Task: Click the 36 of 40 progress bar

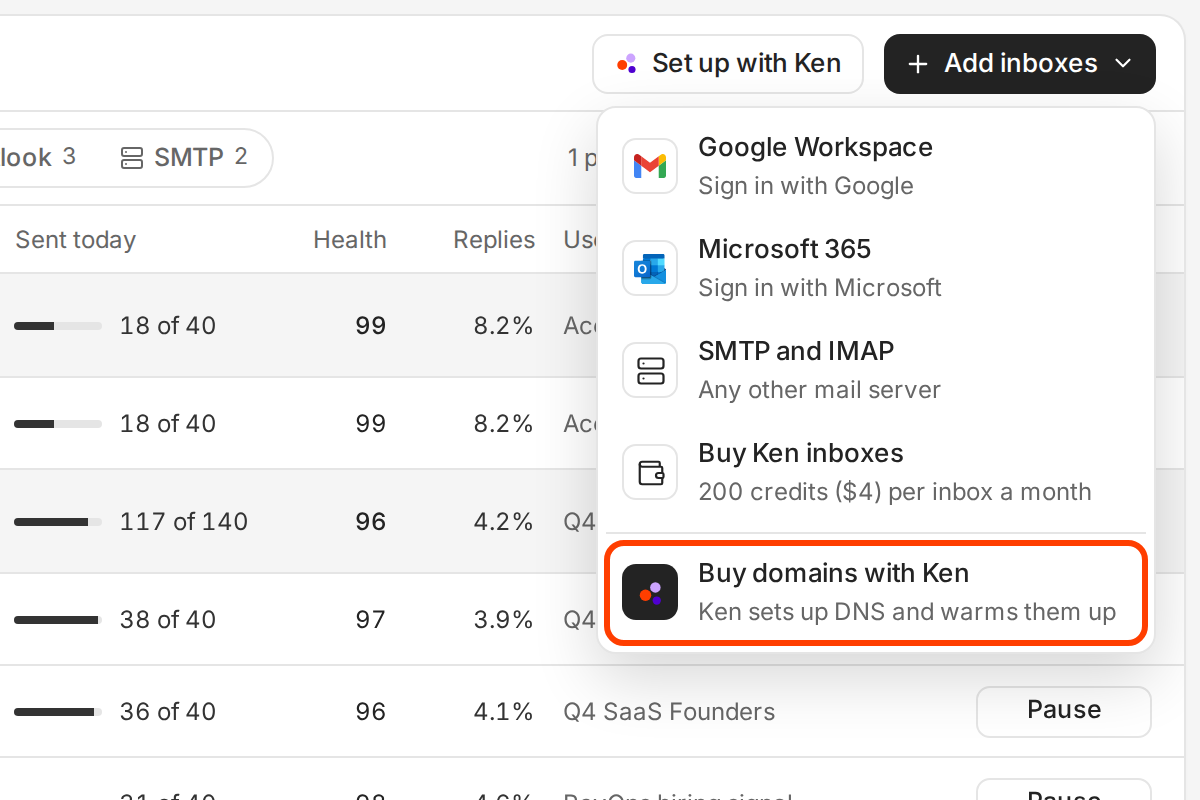Action: pos(58,712)
